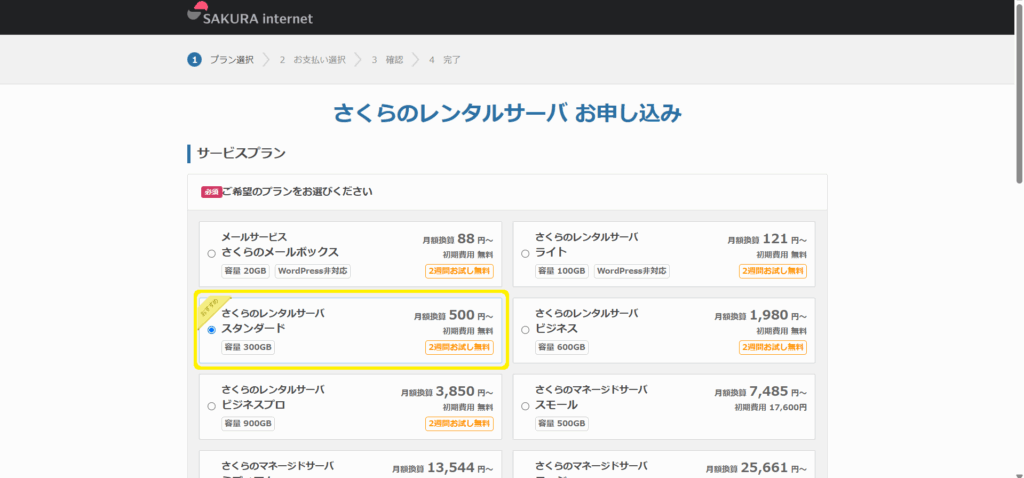
Task: Click the step 1 numbered circle icon
Action: point(194,60)
